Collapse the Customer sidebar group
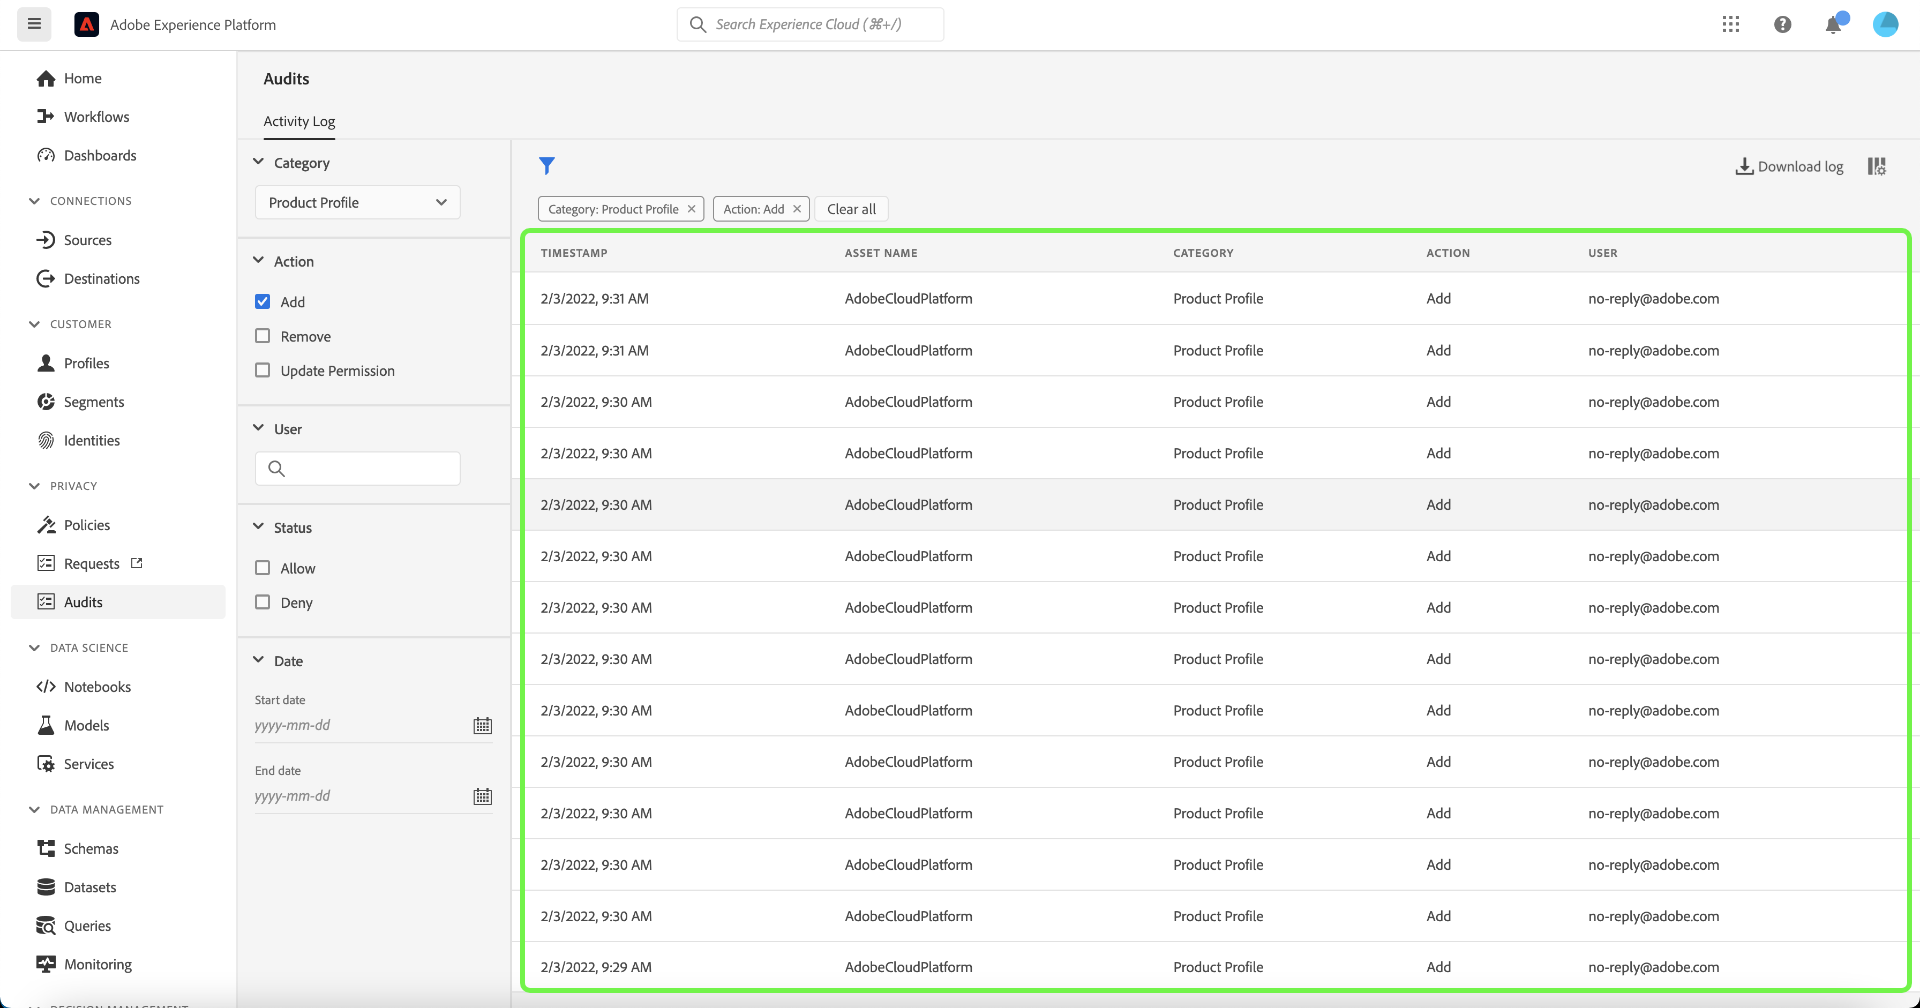The image size is (1920, 1008). (x=35, y=324)
